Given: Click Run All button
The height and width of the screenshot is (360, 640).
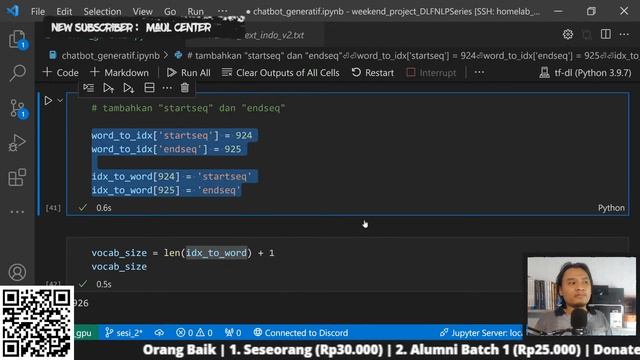Looking at the screenshot, I should 189,73.
